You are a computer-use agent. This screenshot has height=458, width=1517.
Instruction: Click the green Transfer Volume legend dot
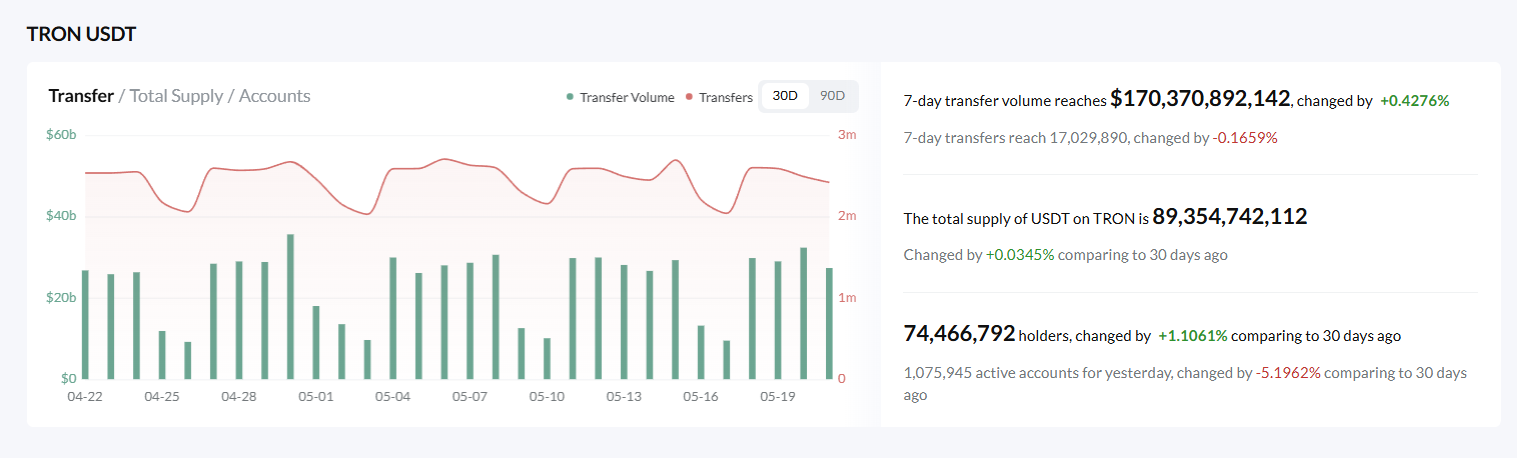pyautogui.click(x=570, y=97)
